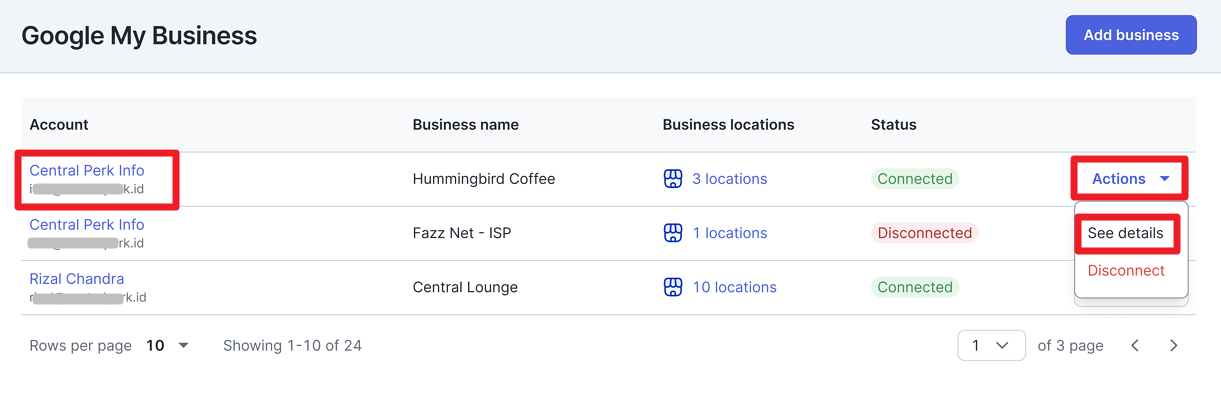
Task: Open first Central Perk Info account
Action: (87, 170)
